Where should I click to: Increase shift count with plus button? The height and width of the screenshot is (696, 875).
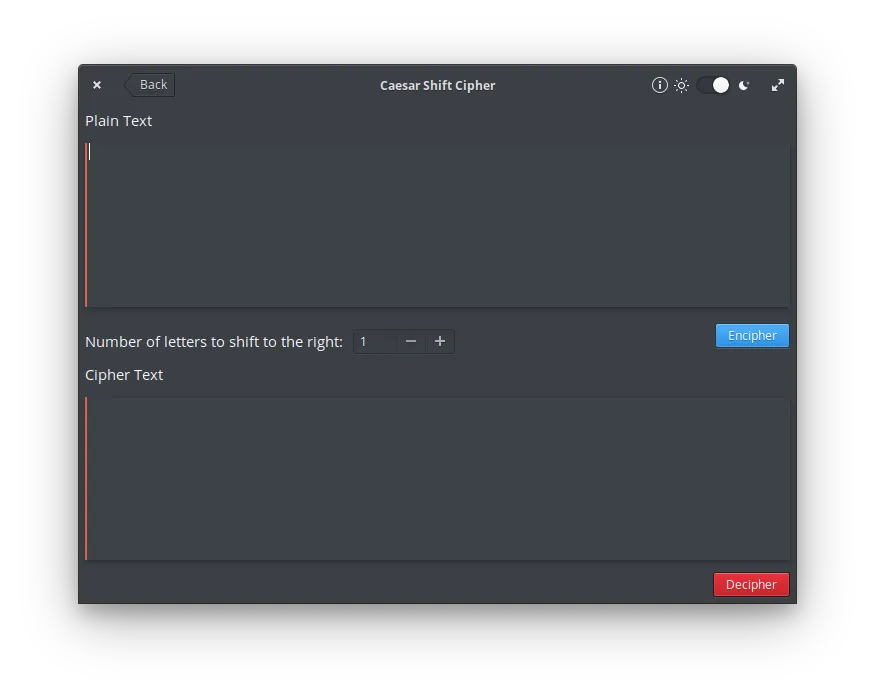(x=439, y=342)
